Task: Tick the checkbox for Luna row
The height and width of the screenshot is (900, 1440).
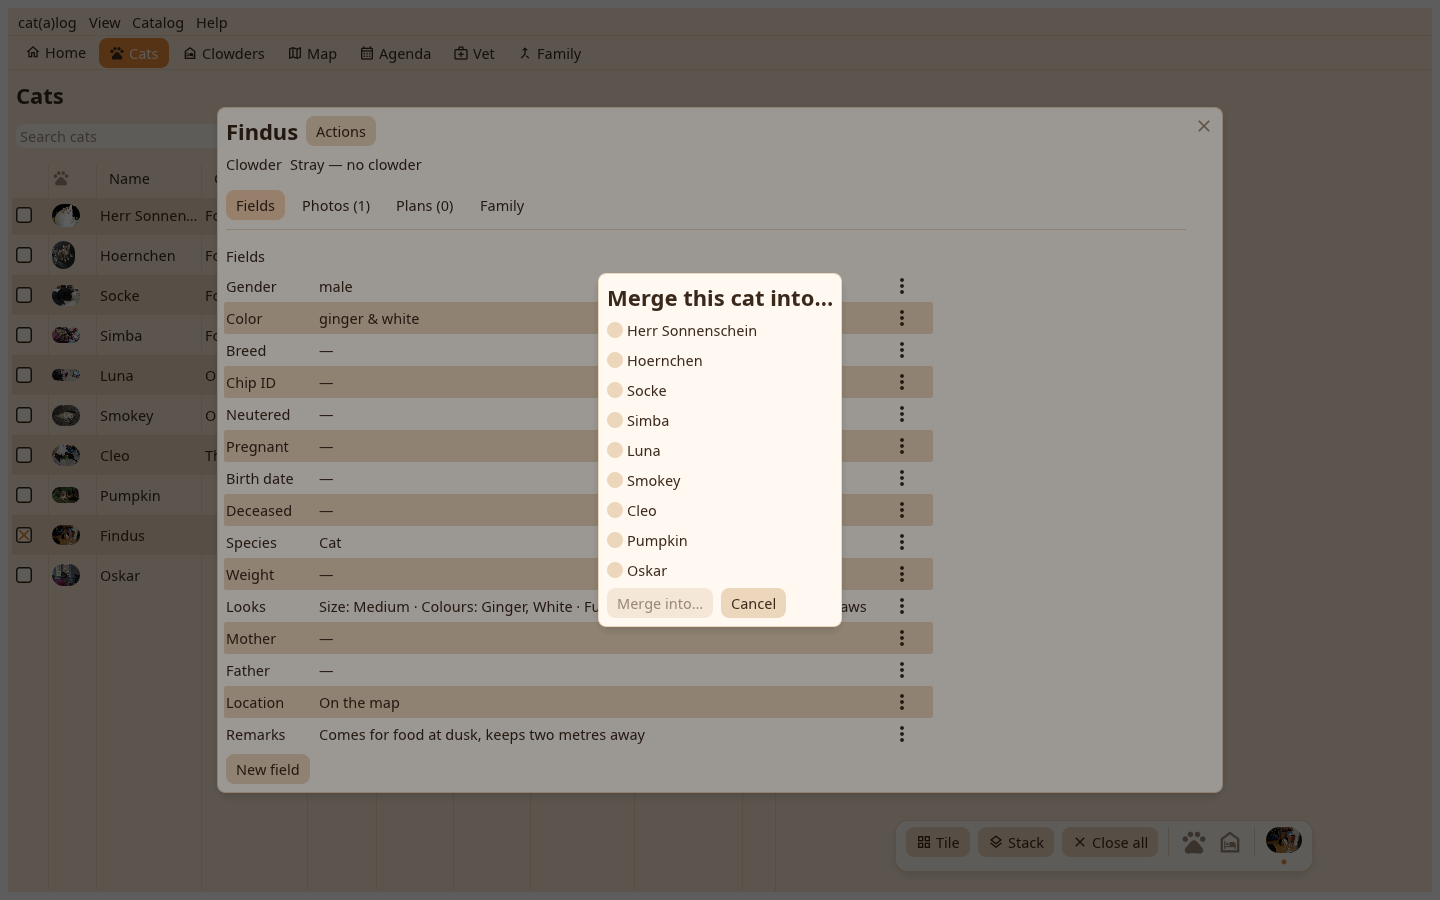Action: [24, 375]
